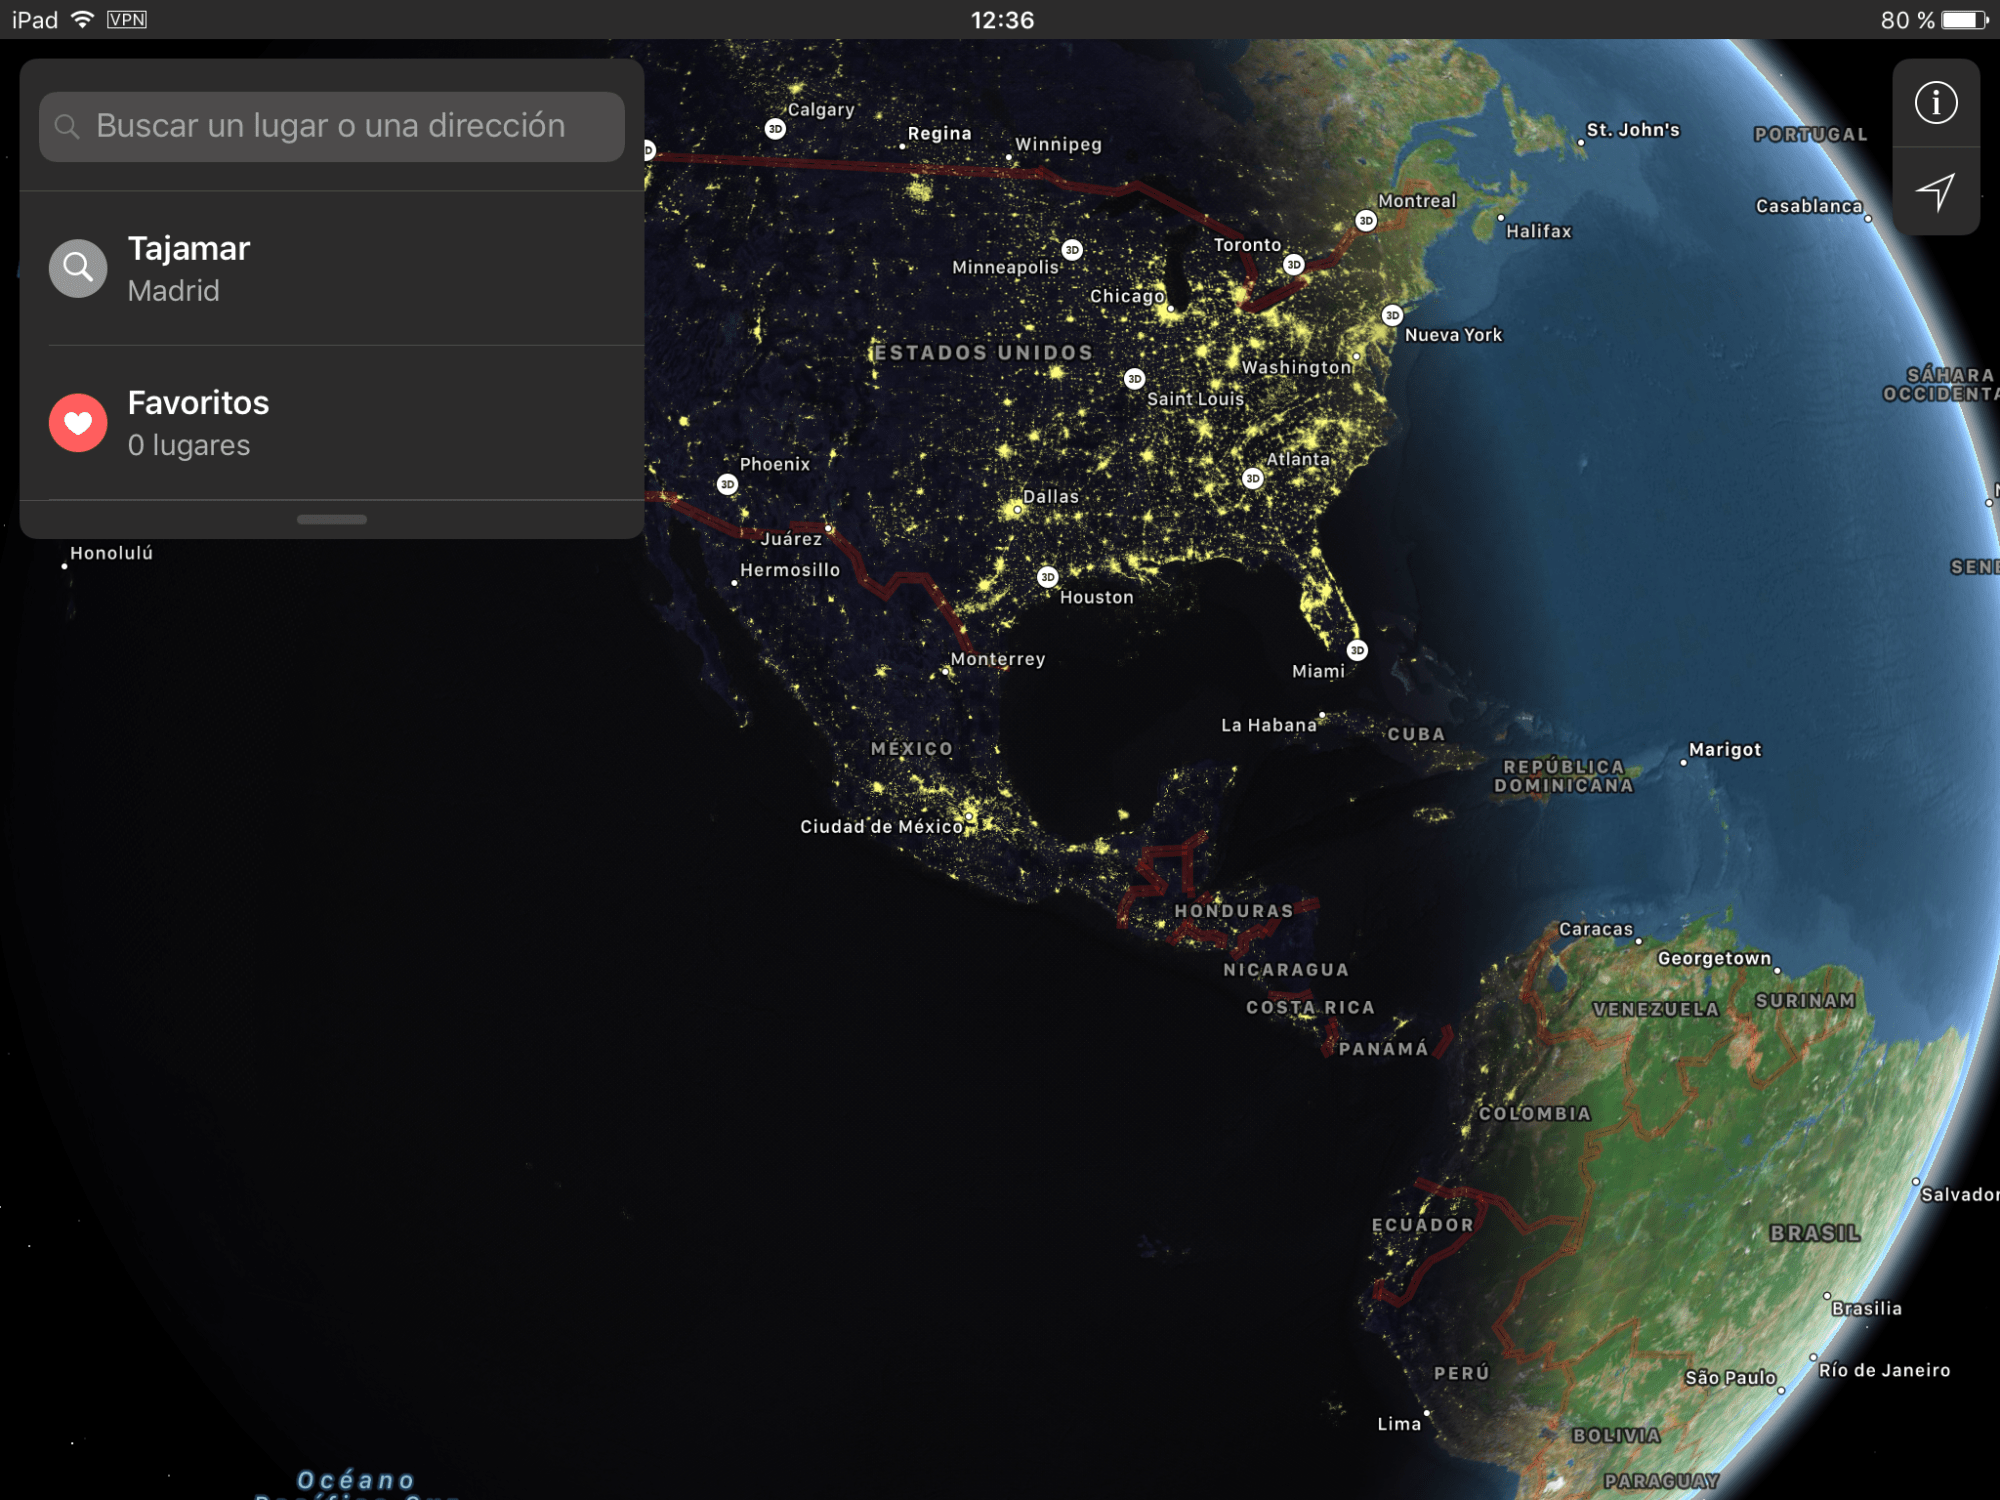Tap the current location arrow button
The width and height of the screenshot is (2000, 1500).
coord(1936,191)
